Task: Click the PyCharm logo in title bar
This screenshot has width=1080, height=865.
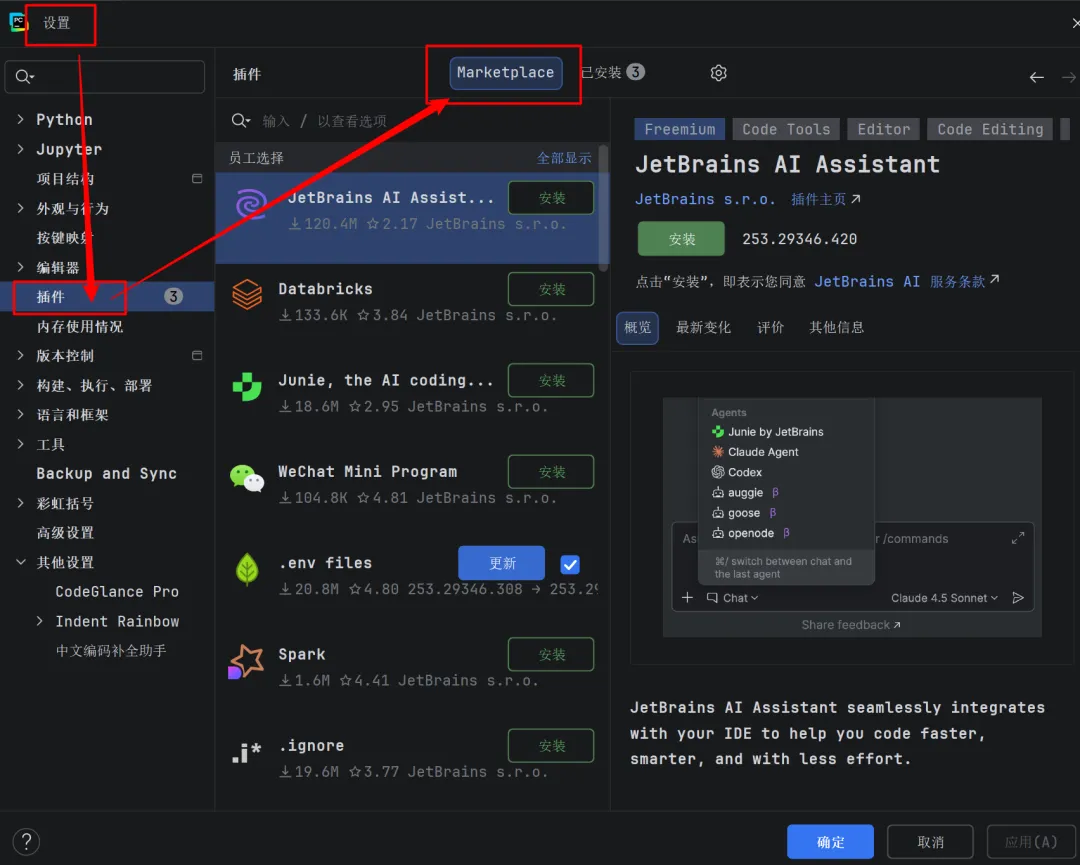Action: coord(18,22)
